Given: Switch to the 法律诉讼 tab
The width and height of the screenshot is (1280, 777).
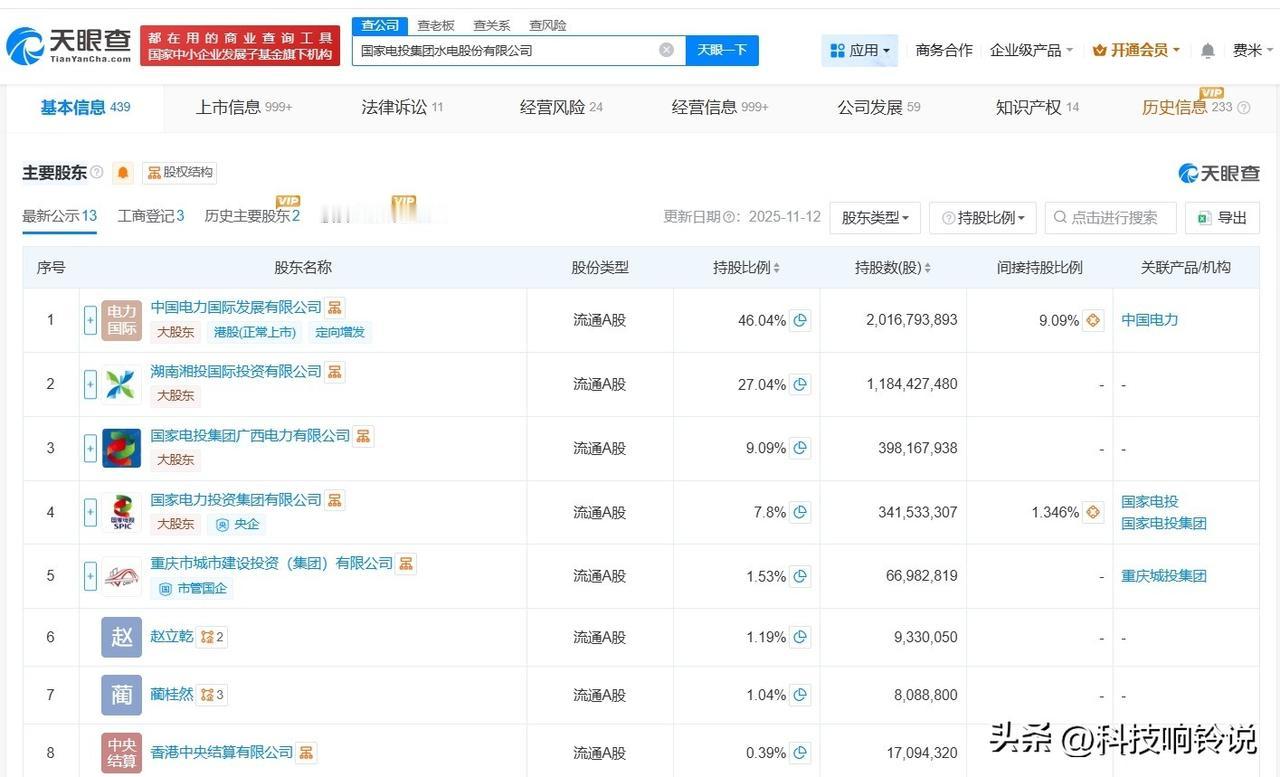Looking at the screenshot, I should tap(402, 107).
